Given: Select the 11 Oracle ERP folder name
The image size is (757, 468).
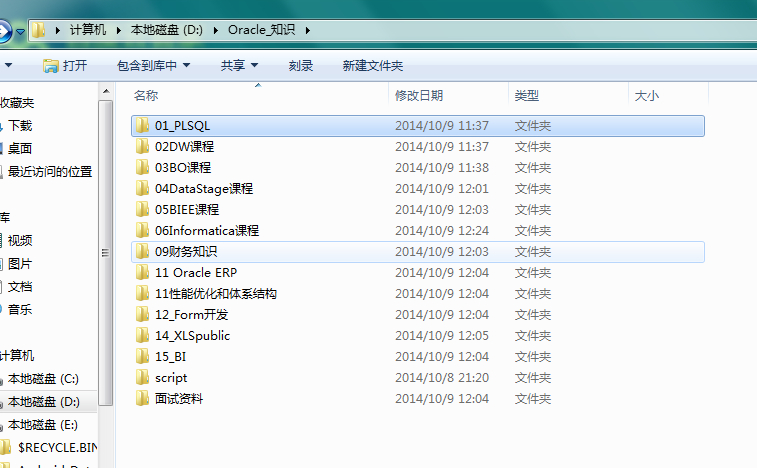Looking at the screenshot, I should [196, 272].
